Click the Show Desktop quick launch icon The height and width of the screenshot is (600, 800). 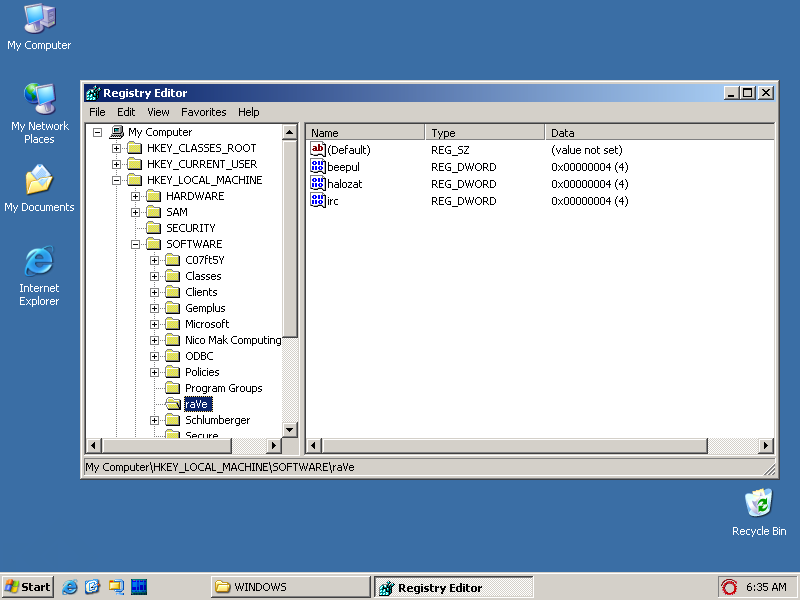point(116,587)
